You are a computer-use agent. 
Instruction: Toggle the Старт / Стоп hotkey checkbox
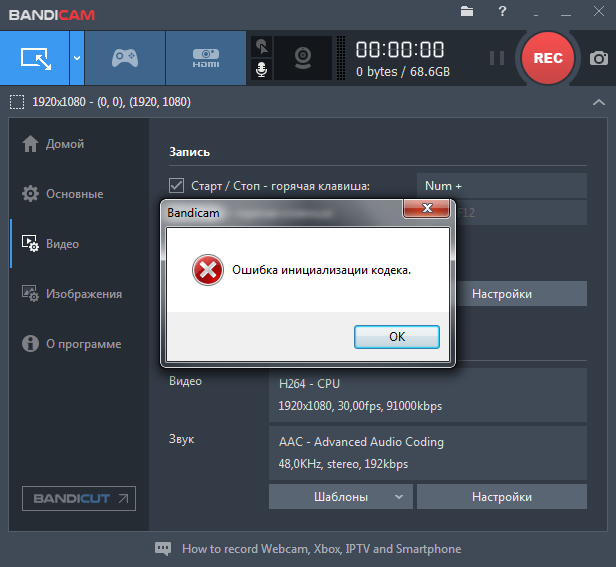(176, 185)
